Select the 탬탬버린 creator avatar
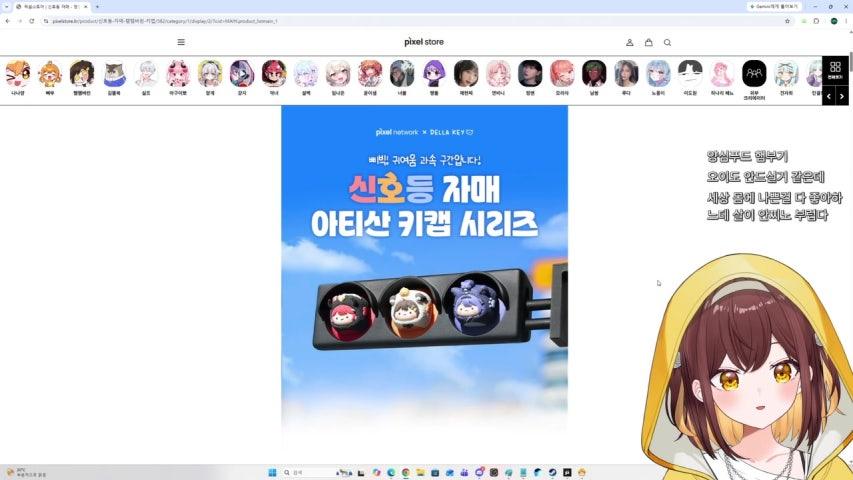The width and height of the screenshot is (853, 480). (x=82, y=73)
